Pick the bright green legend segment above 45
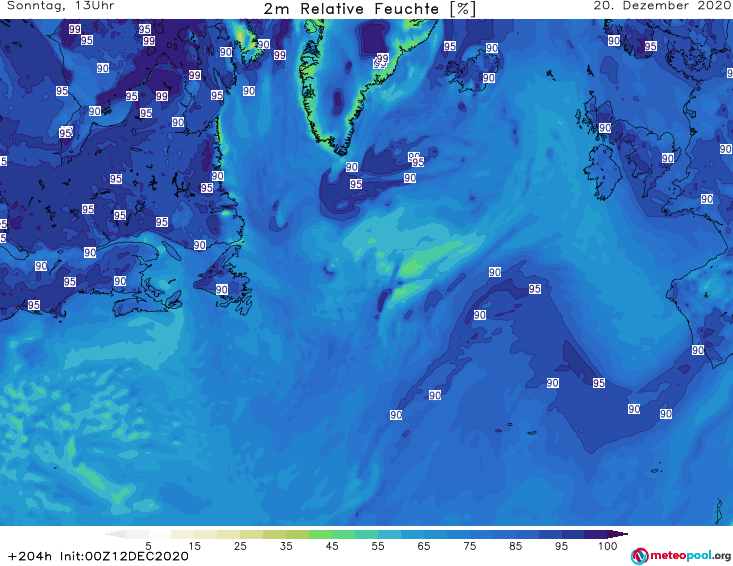This screenshot has height=566, width=733. [320, 534]
